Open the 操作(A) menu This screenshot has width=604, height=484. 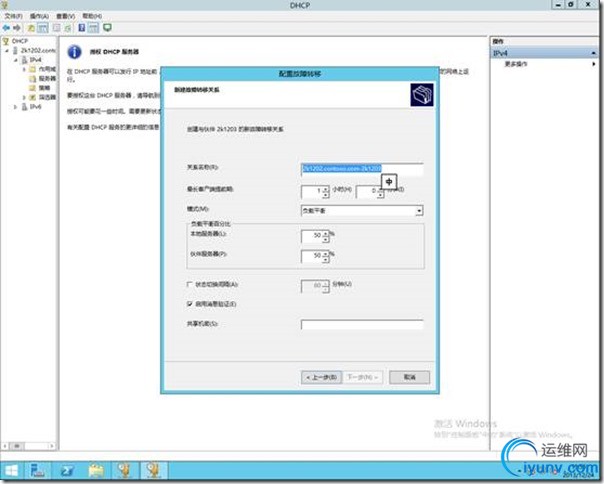point(39,16)
